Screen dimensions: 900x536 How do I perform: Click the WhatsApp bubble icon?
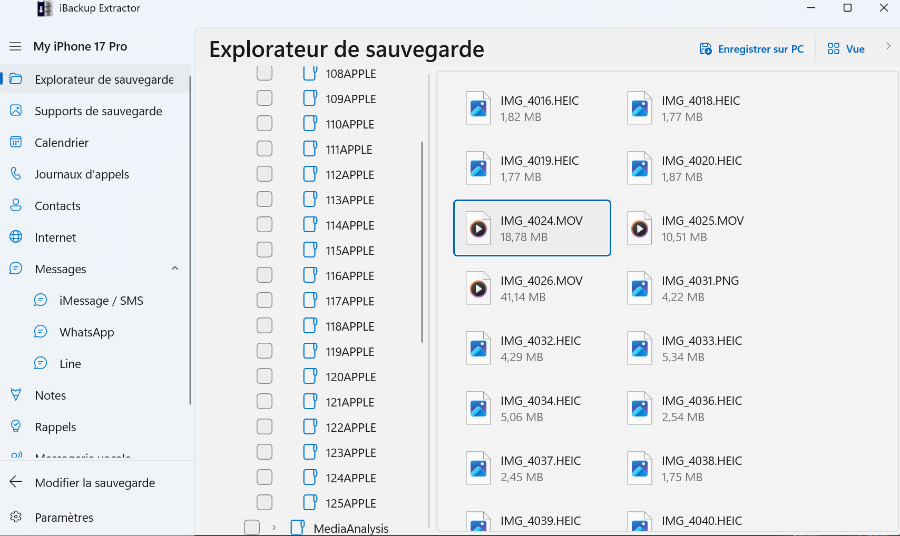coord(41,332)
